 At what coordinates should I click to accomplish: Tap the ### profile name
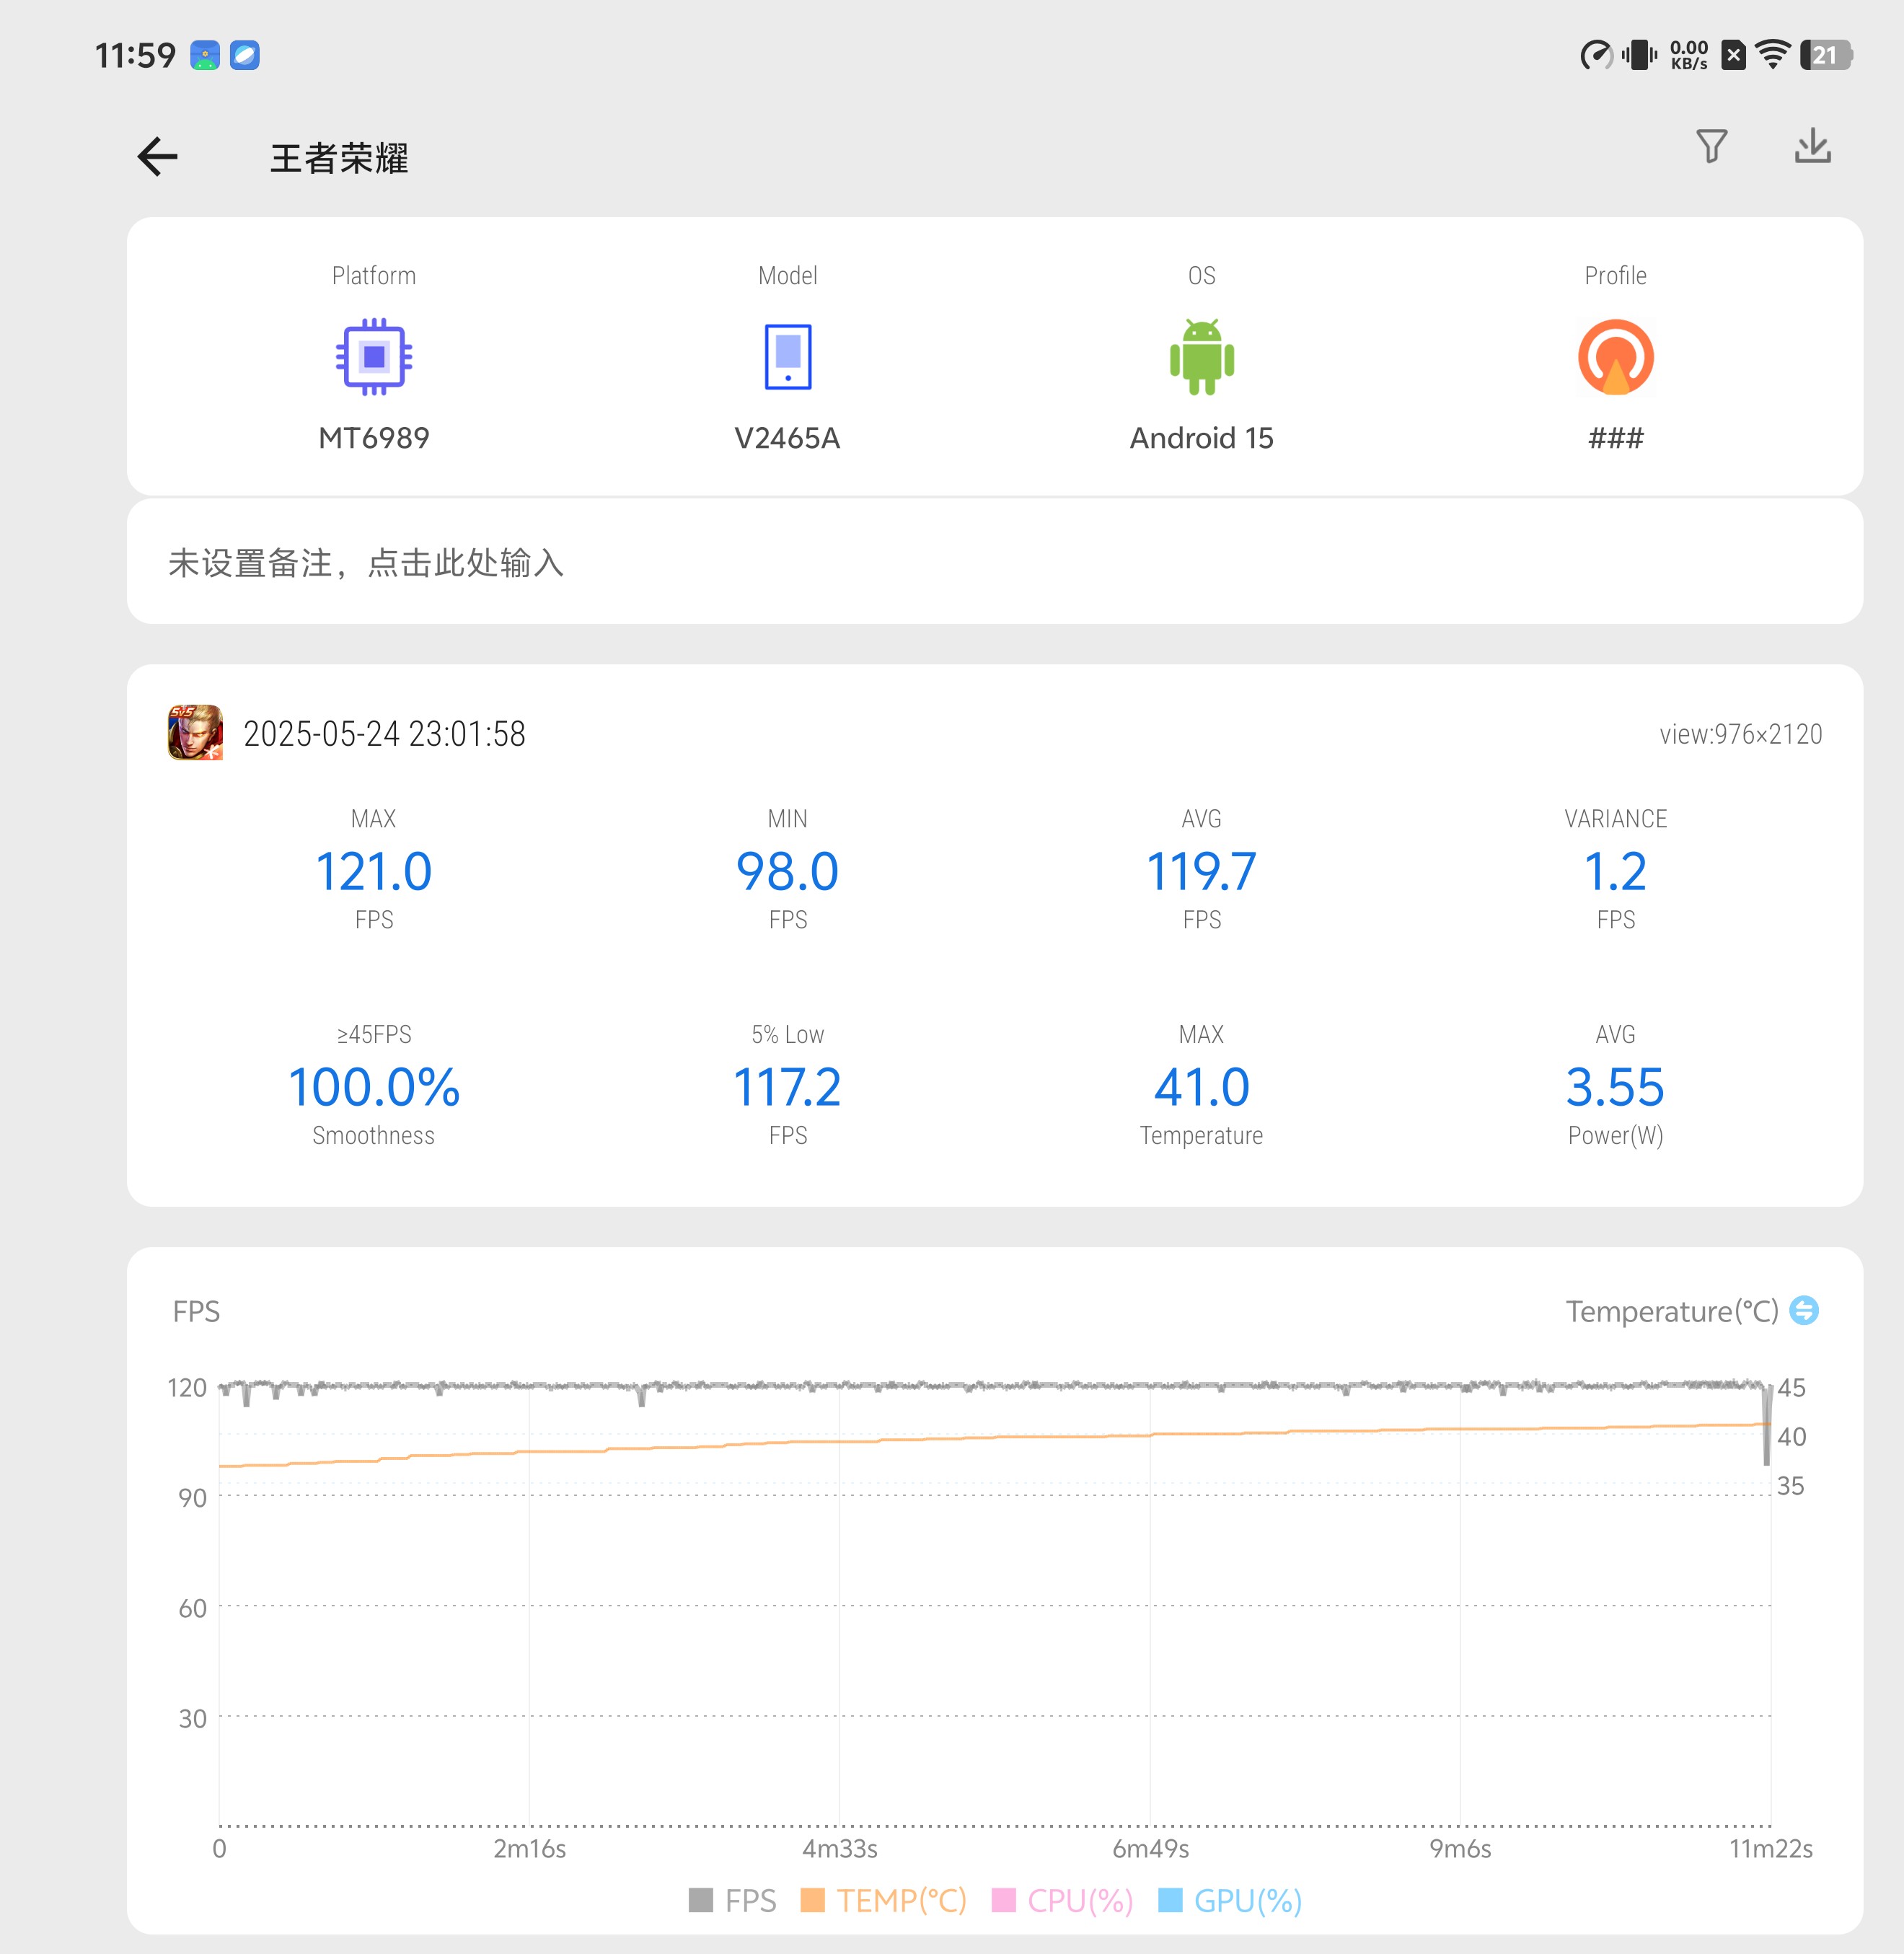click(1615, 438)
